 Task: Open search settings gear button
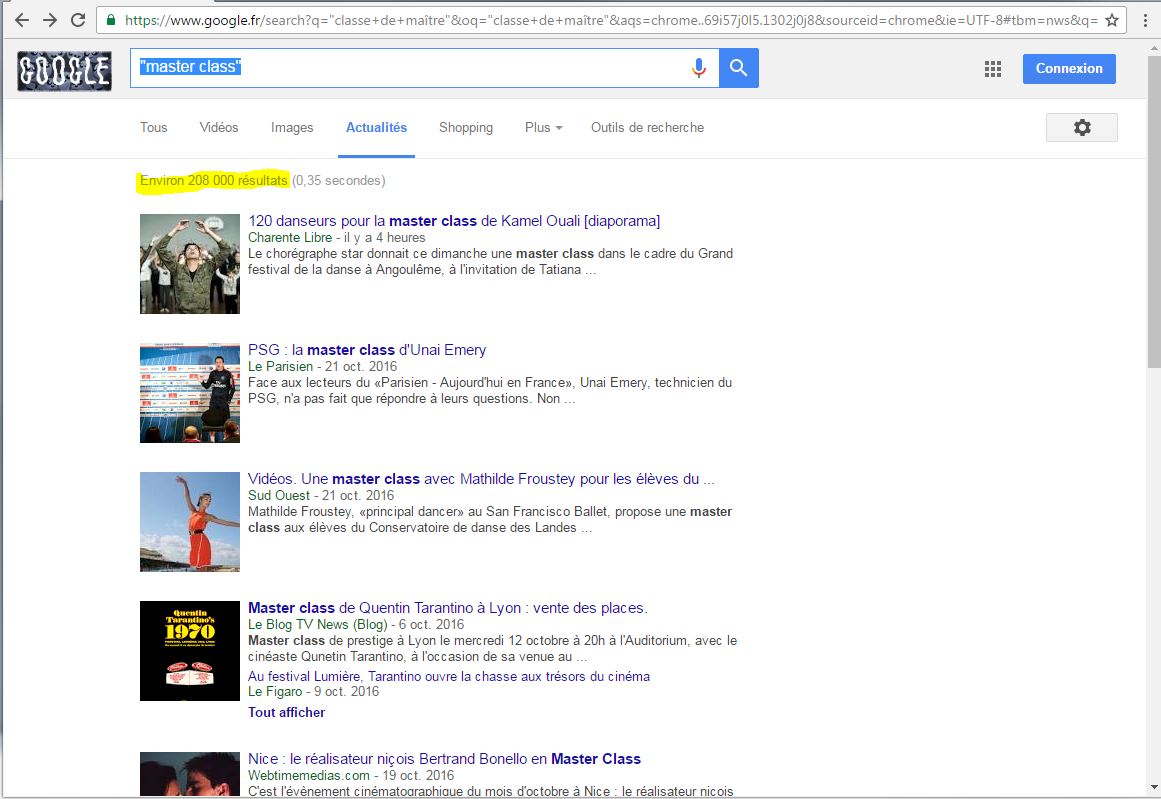pos(1081,128)
